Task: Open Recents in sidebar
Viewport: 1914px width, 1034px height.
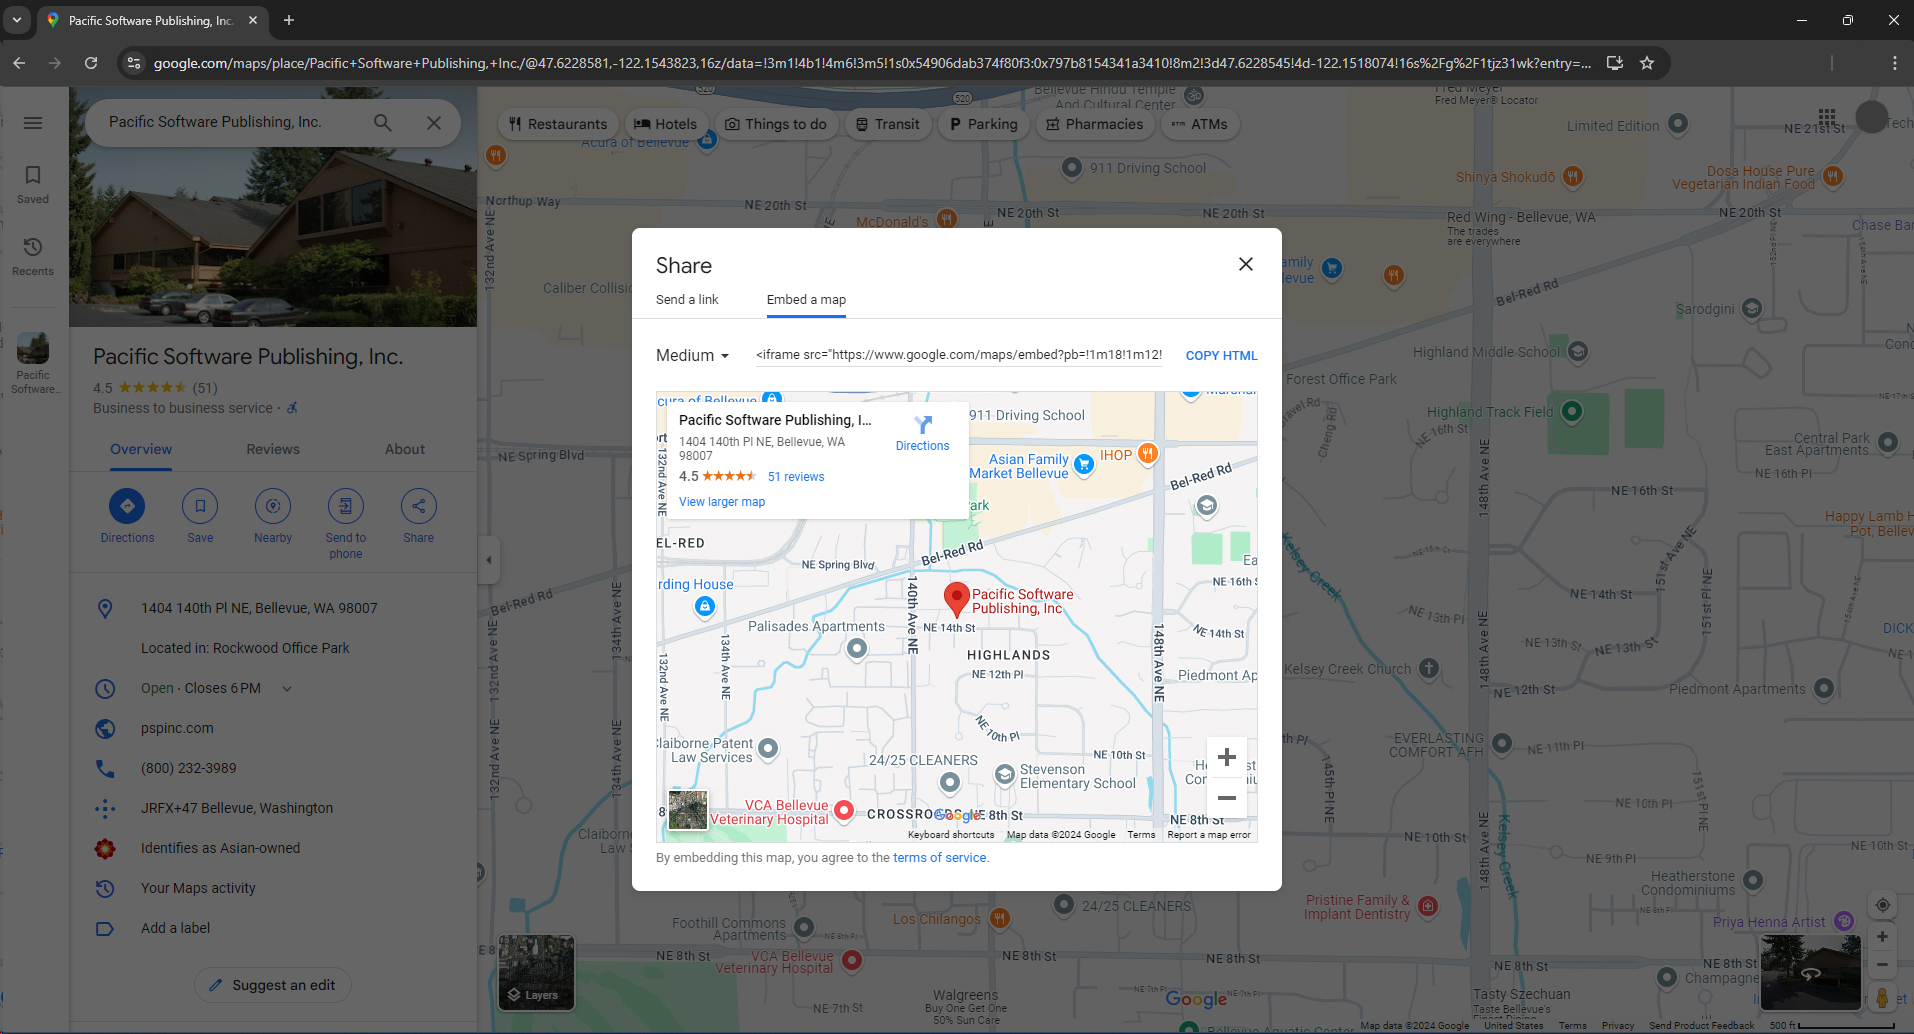Action: pyautogui.click(x=33, y=256)
